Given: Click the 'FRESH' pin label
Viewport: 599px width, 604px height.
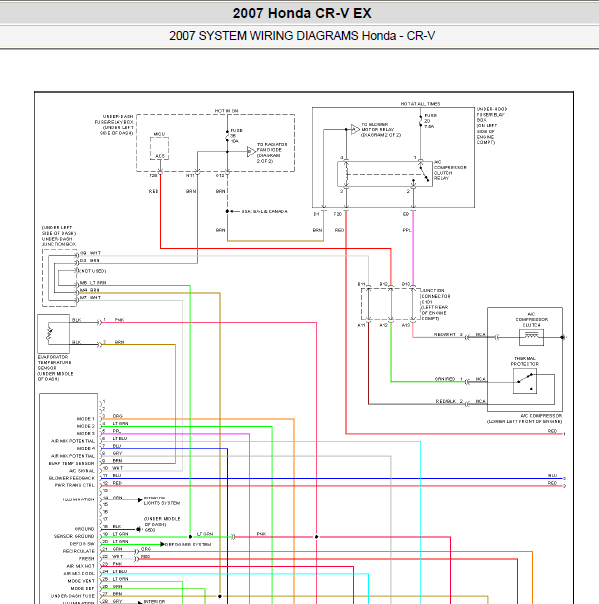Looking at the screenshot, I should point(87,559).
